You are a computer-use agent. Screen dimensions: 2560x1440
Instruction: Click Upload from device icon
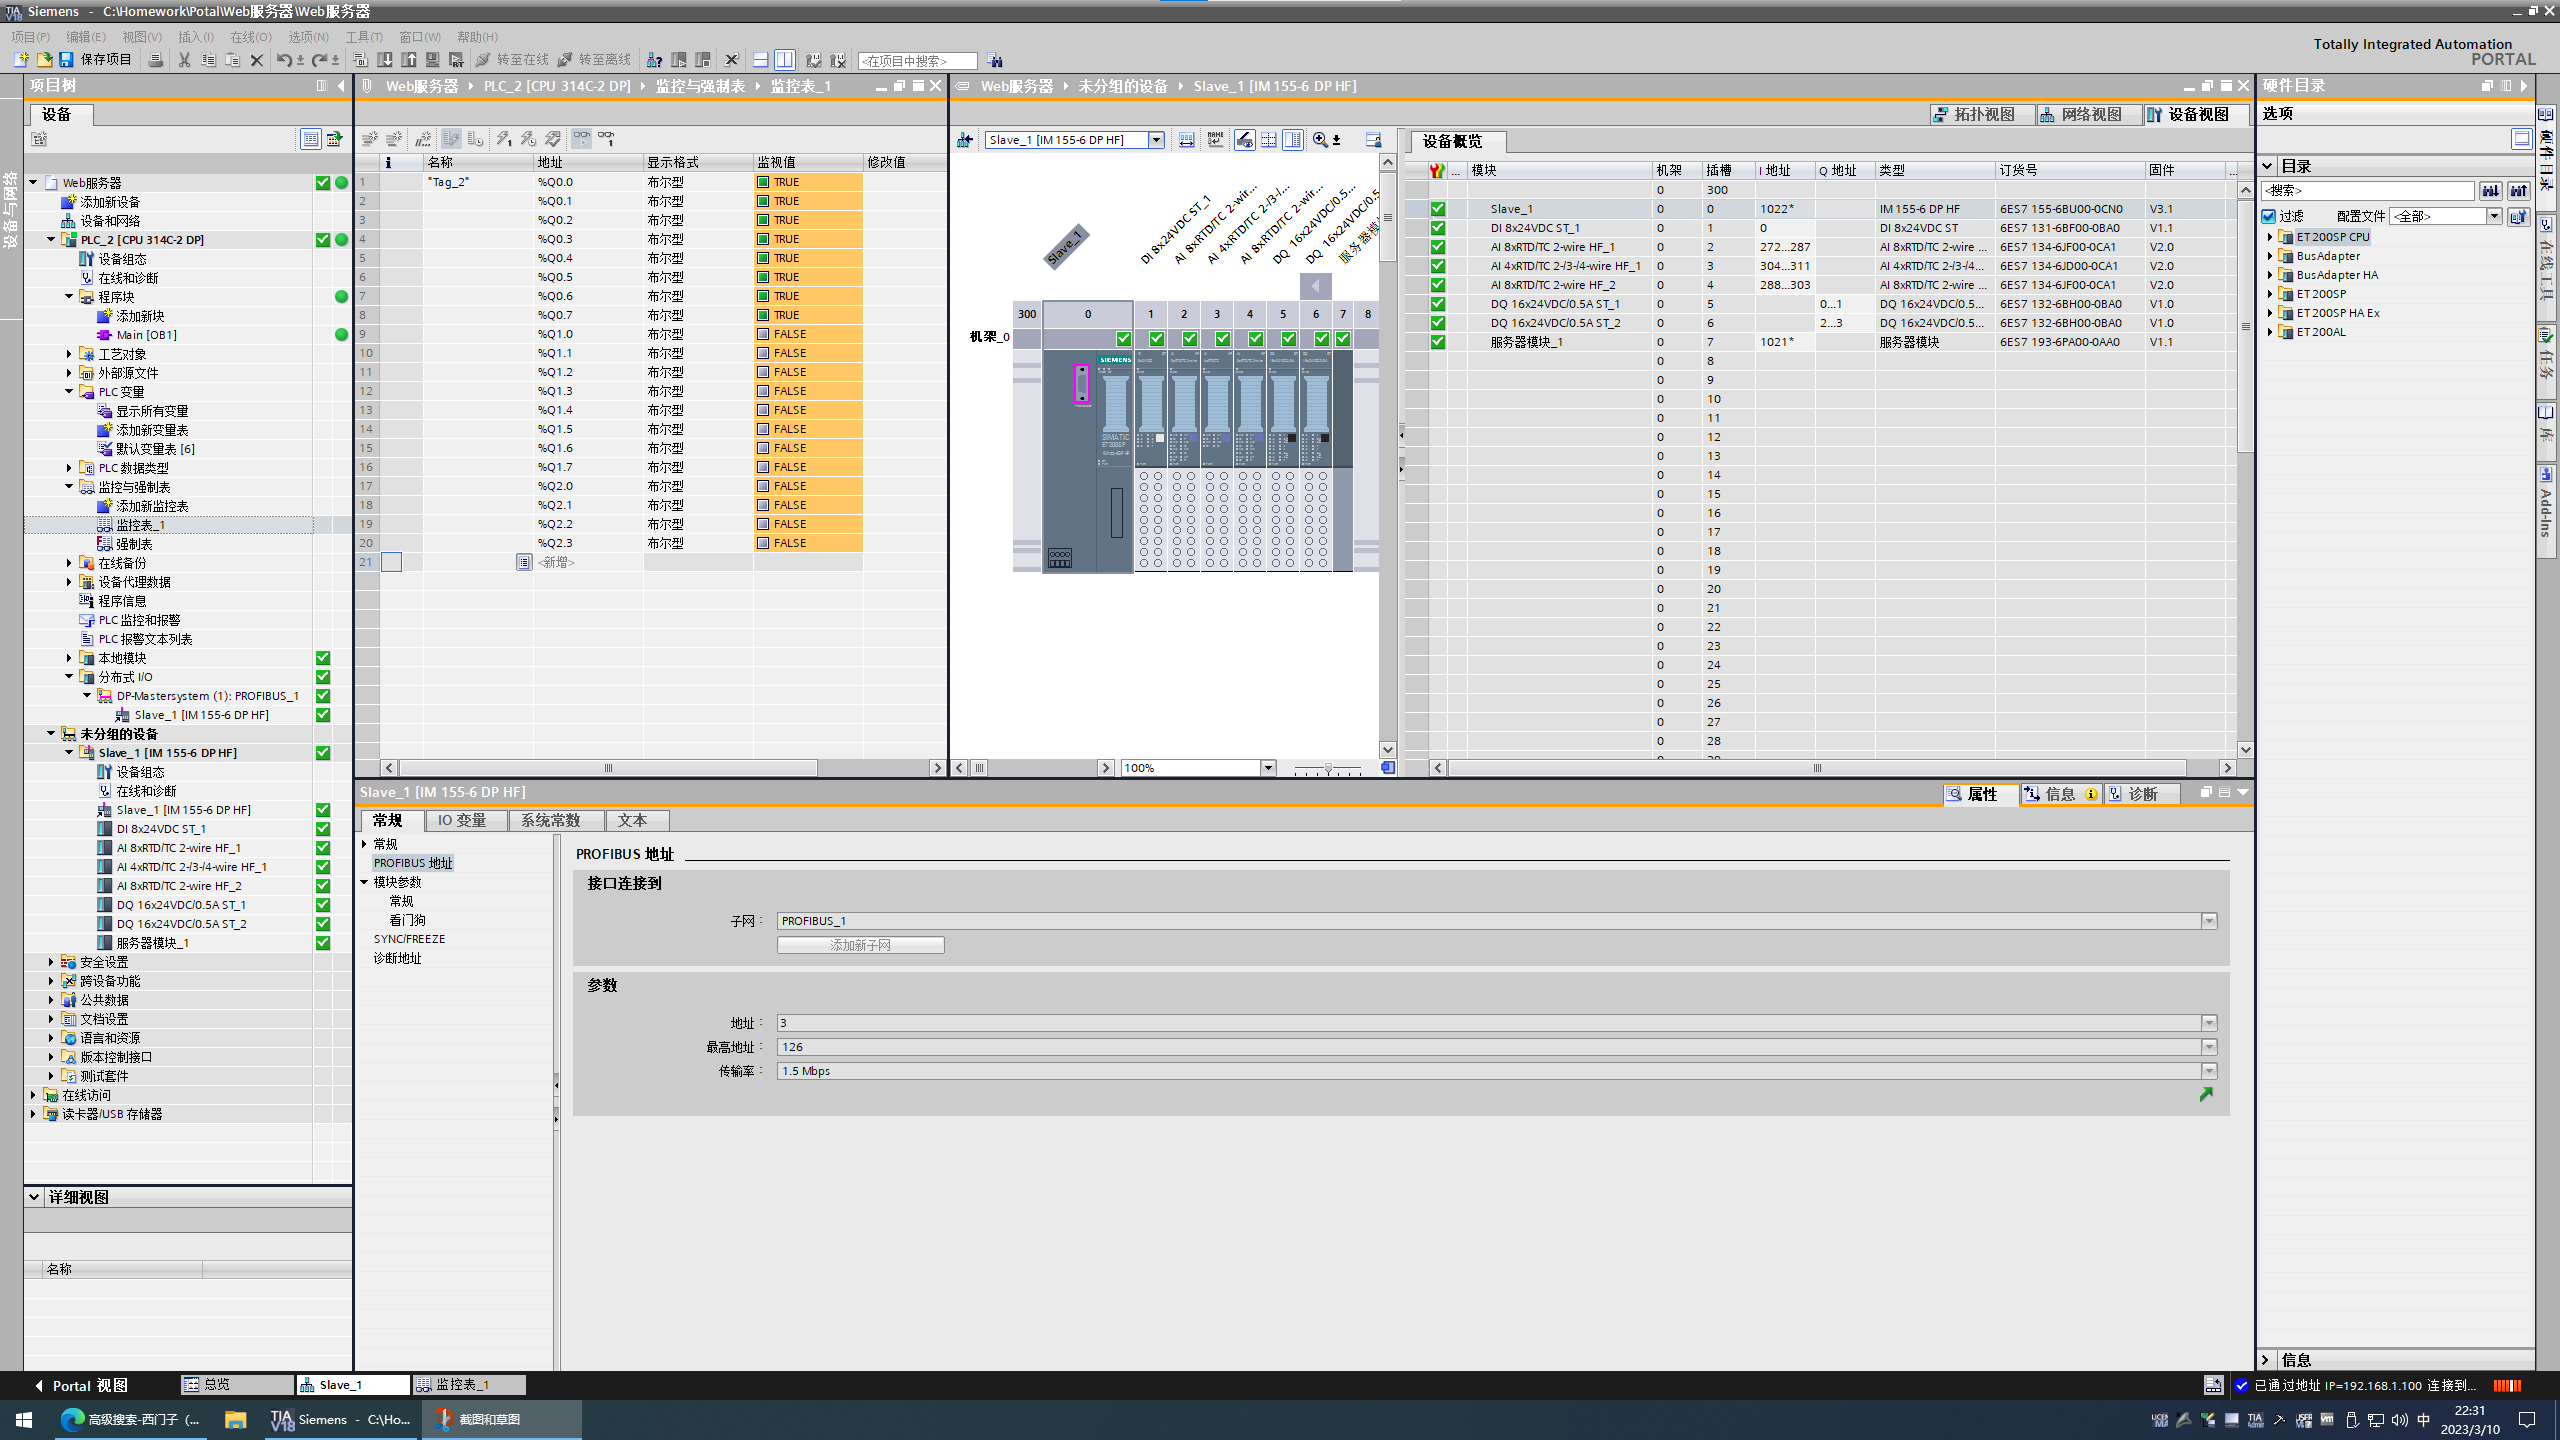point(409,60)
